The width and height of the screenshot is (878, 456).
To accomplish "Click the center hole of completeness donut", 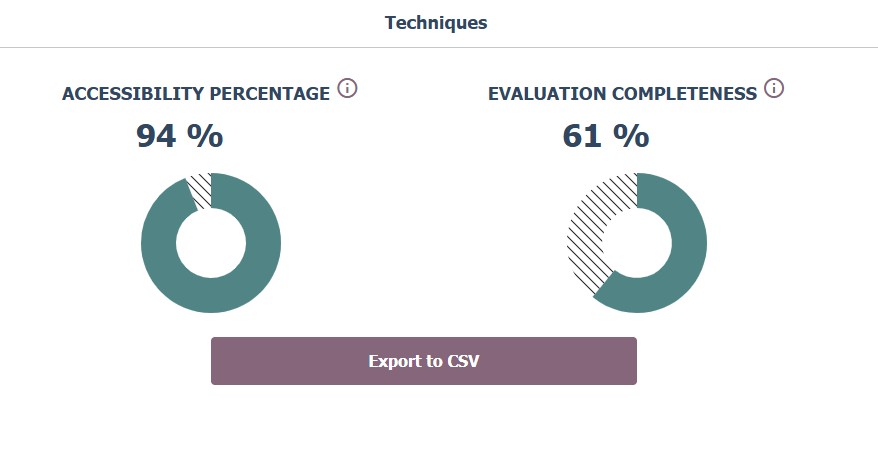I will click(637, 243).
